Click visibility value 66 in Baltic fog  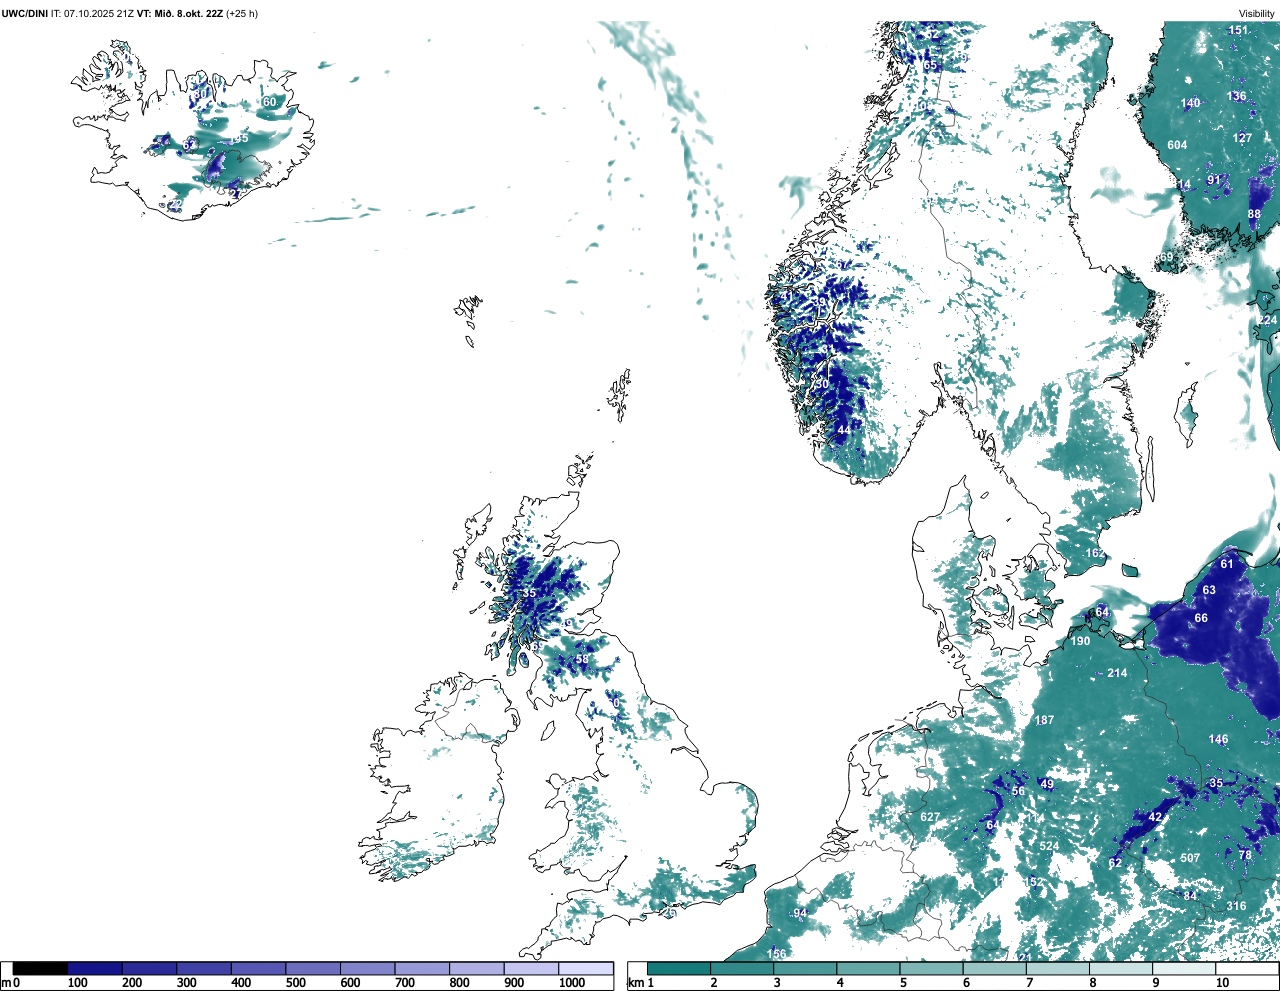pos(1201,618)
